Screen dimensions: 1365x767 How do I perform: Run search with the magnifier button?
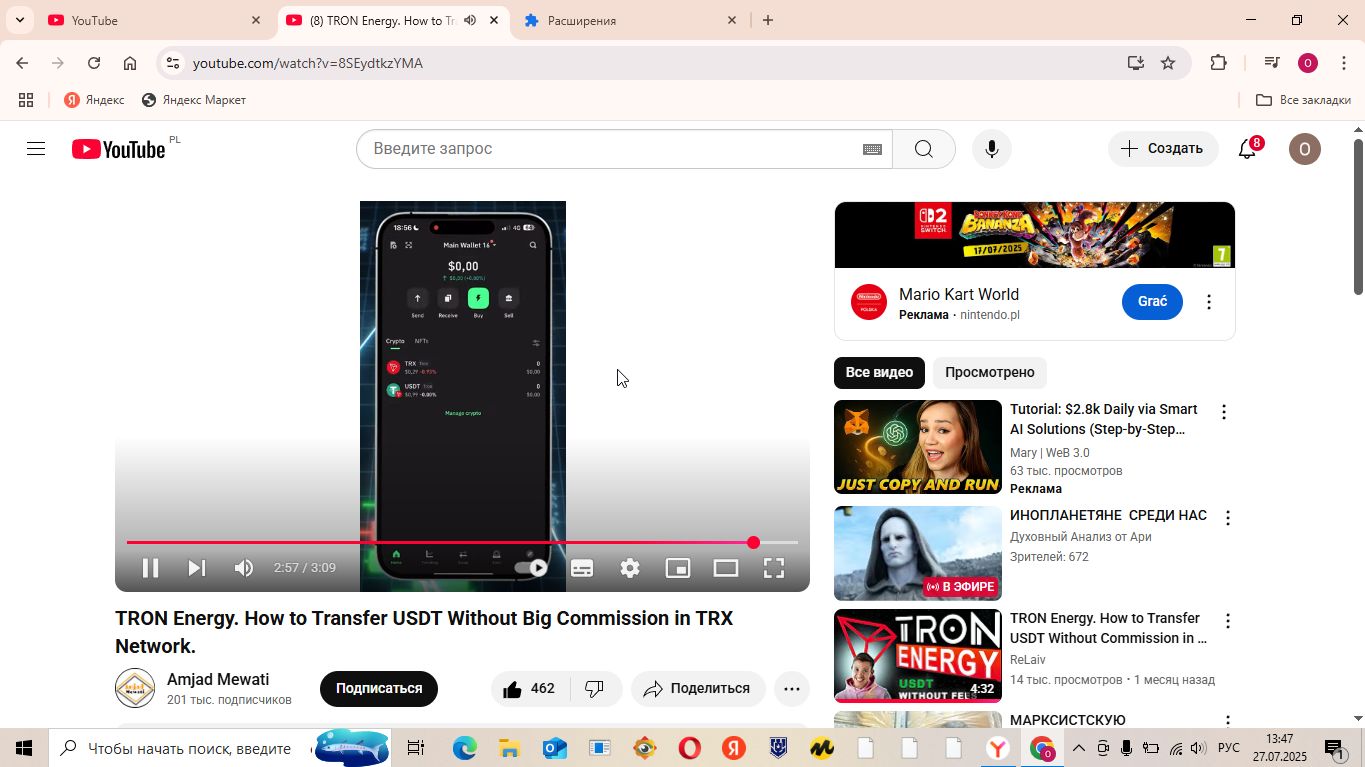click(x=924, y=149)
